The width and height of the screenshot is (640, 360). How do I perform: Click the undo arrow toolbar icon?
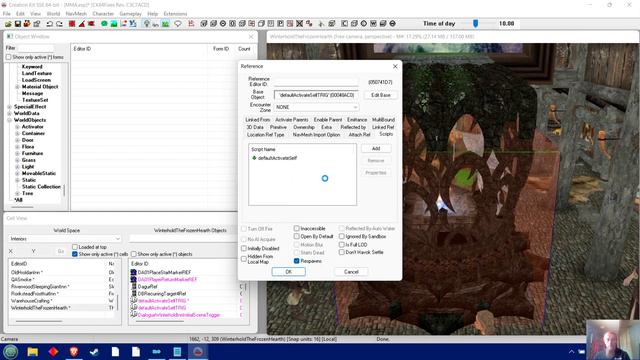(49, 24)
